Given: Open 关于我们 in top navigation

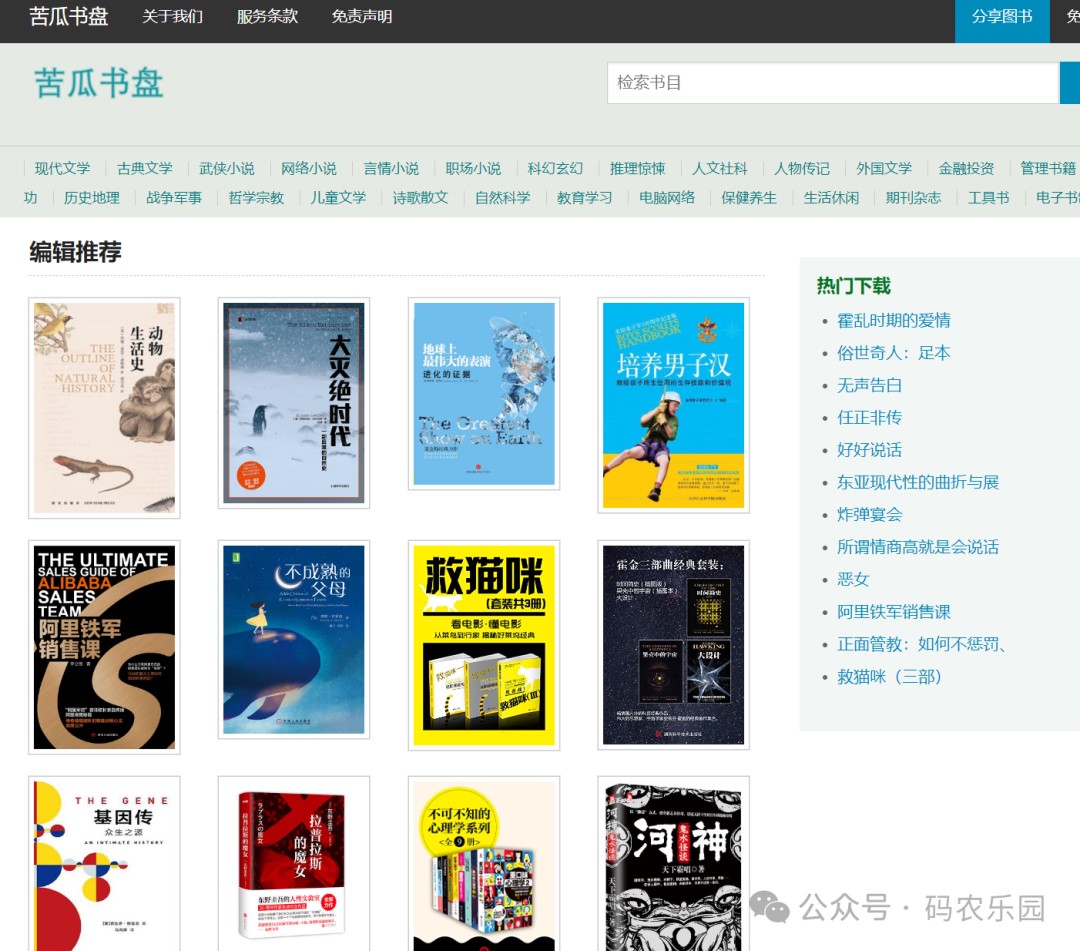Looking at the screenshot, I should pos(172,17).
